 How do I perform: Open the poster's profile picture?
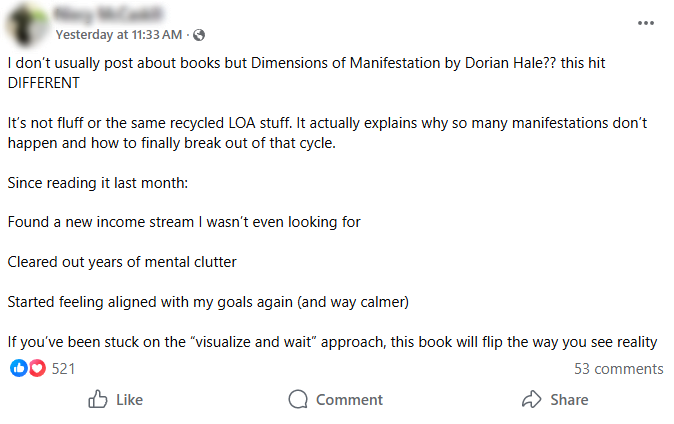(27, 24)
